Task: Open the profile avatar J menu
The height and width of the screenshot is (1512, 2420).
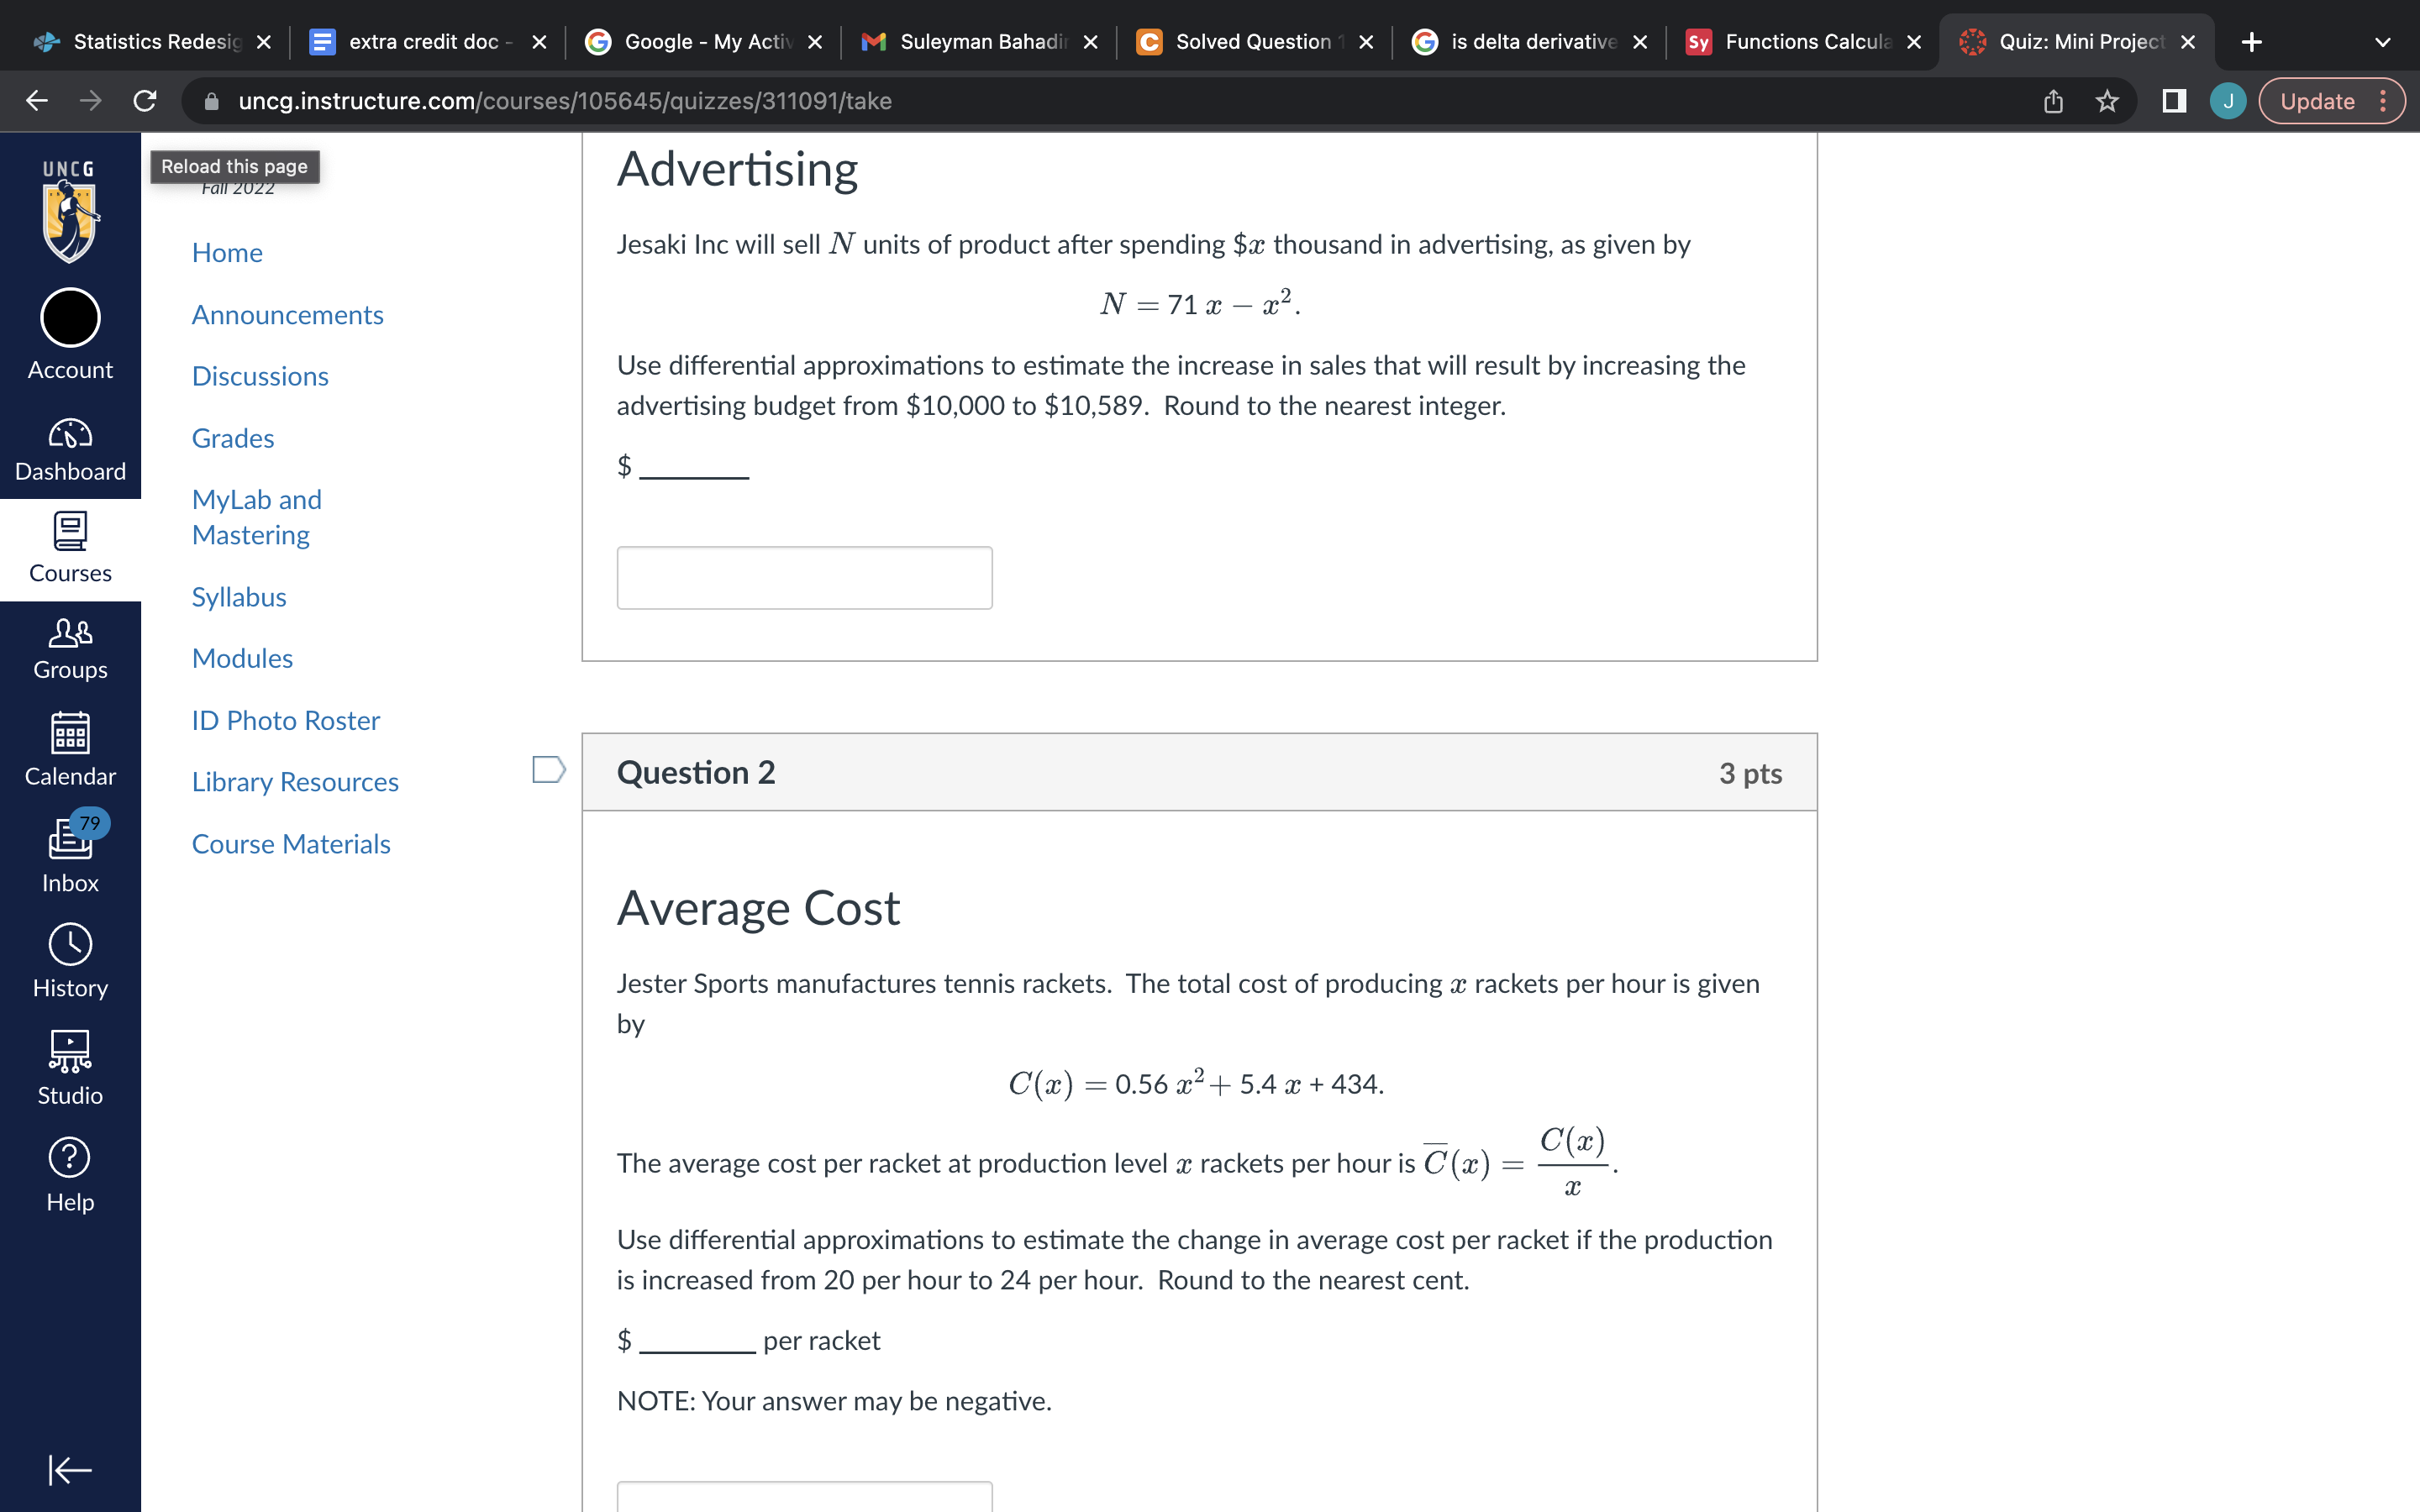Action: coord(2227,100)
